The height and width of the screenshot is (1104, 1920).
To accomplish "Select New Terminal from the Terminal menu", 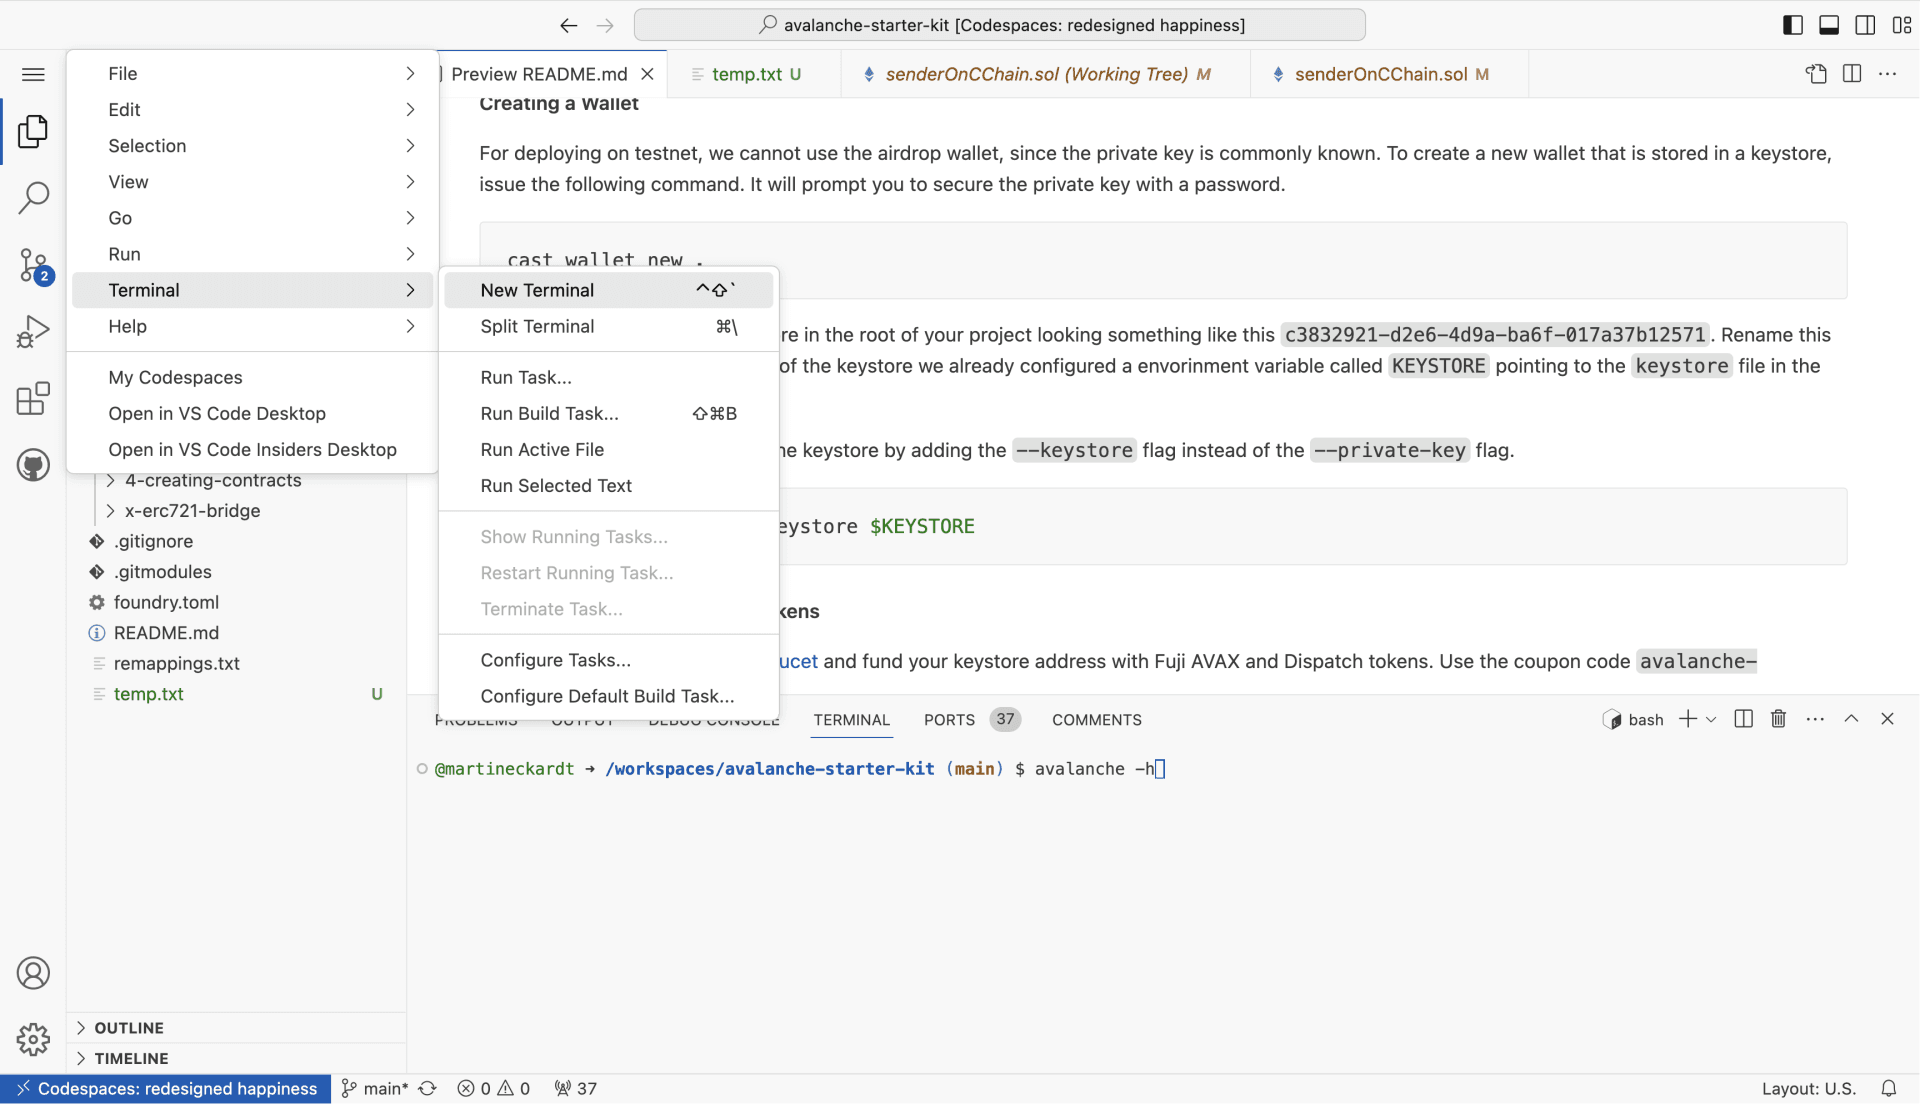I will pyautogui.click(x=537, y=290).
